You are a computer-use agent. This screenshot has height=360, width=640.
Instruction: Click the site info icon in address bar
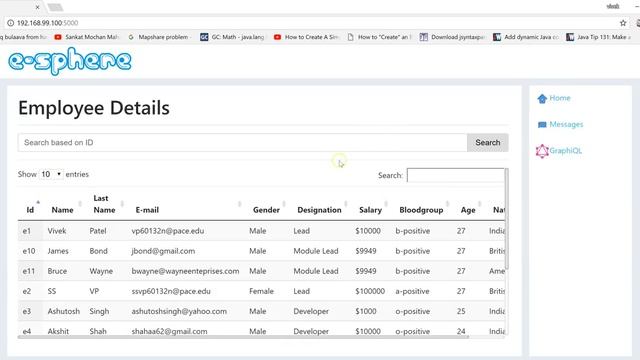click(11, 23)
